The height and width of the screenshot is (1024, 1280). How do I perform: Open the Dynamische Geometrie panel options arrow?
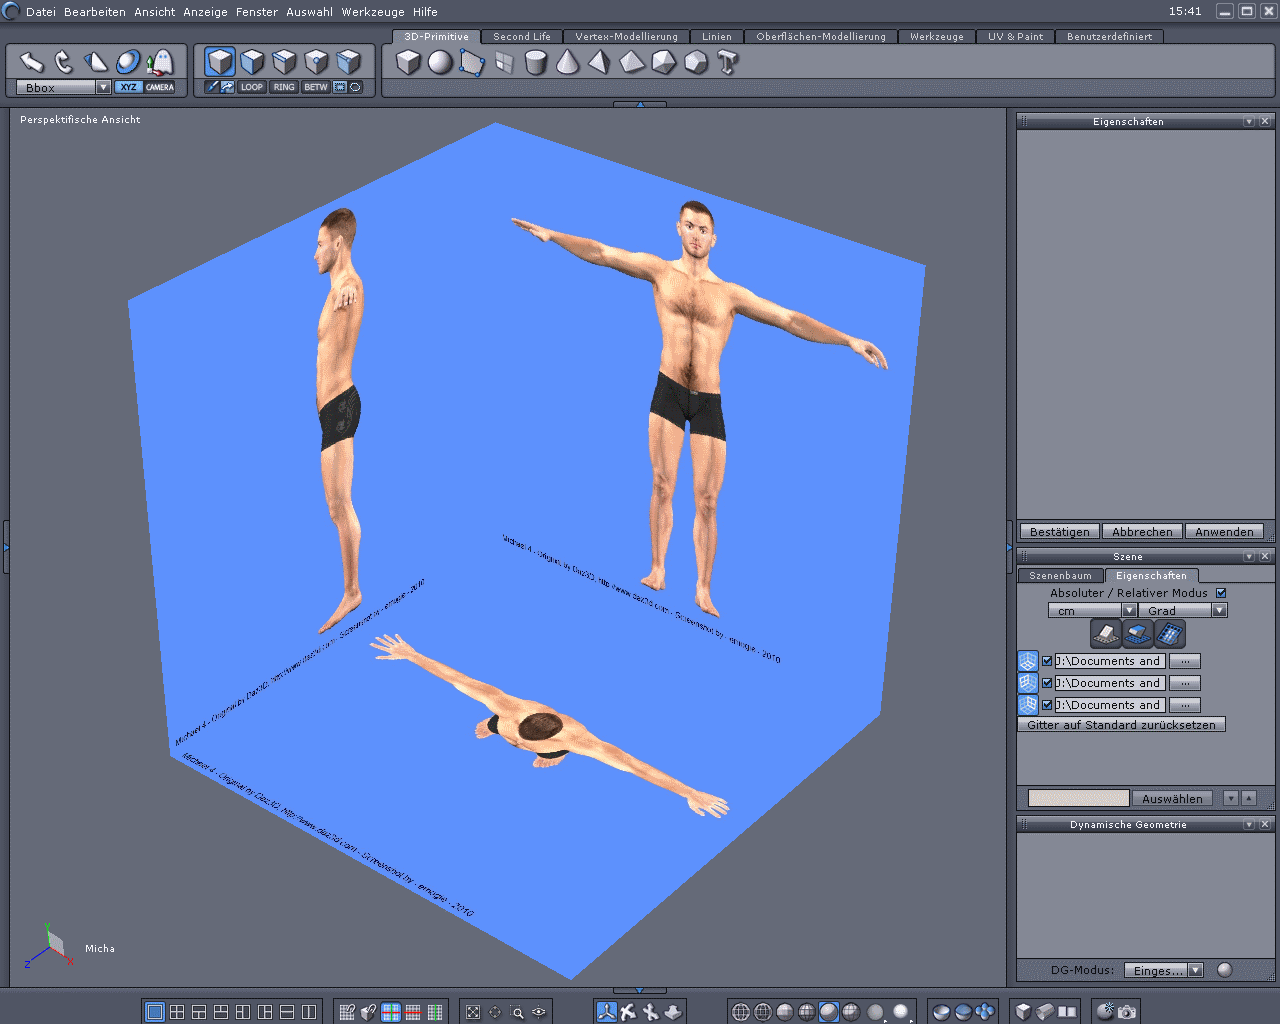tap(1249, 824)
